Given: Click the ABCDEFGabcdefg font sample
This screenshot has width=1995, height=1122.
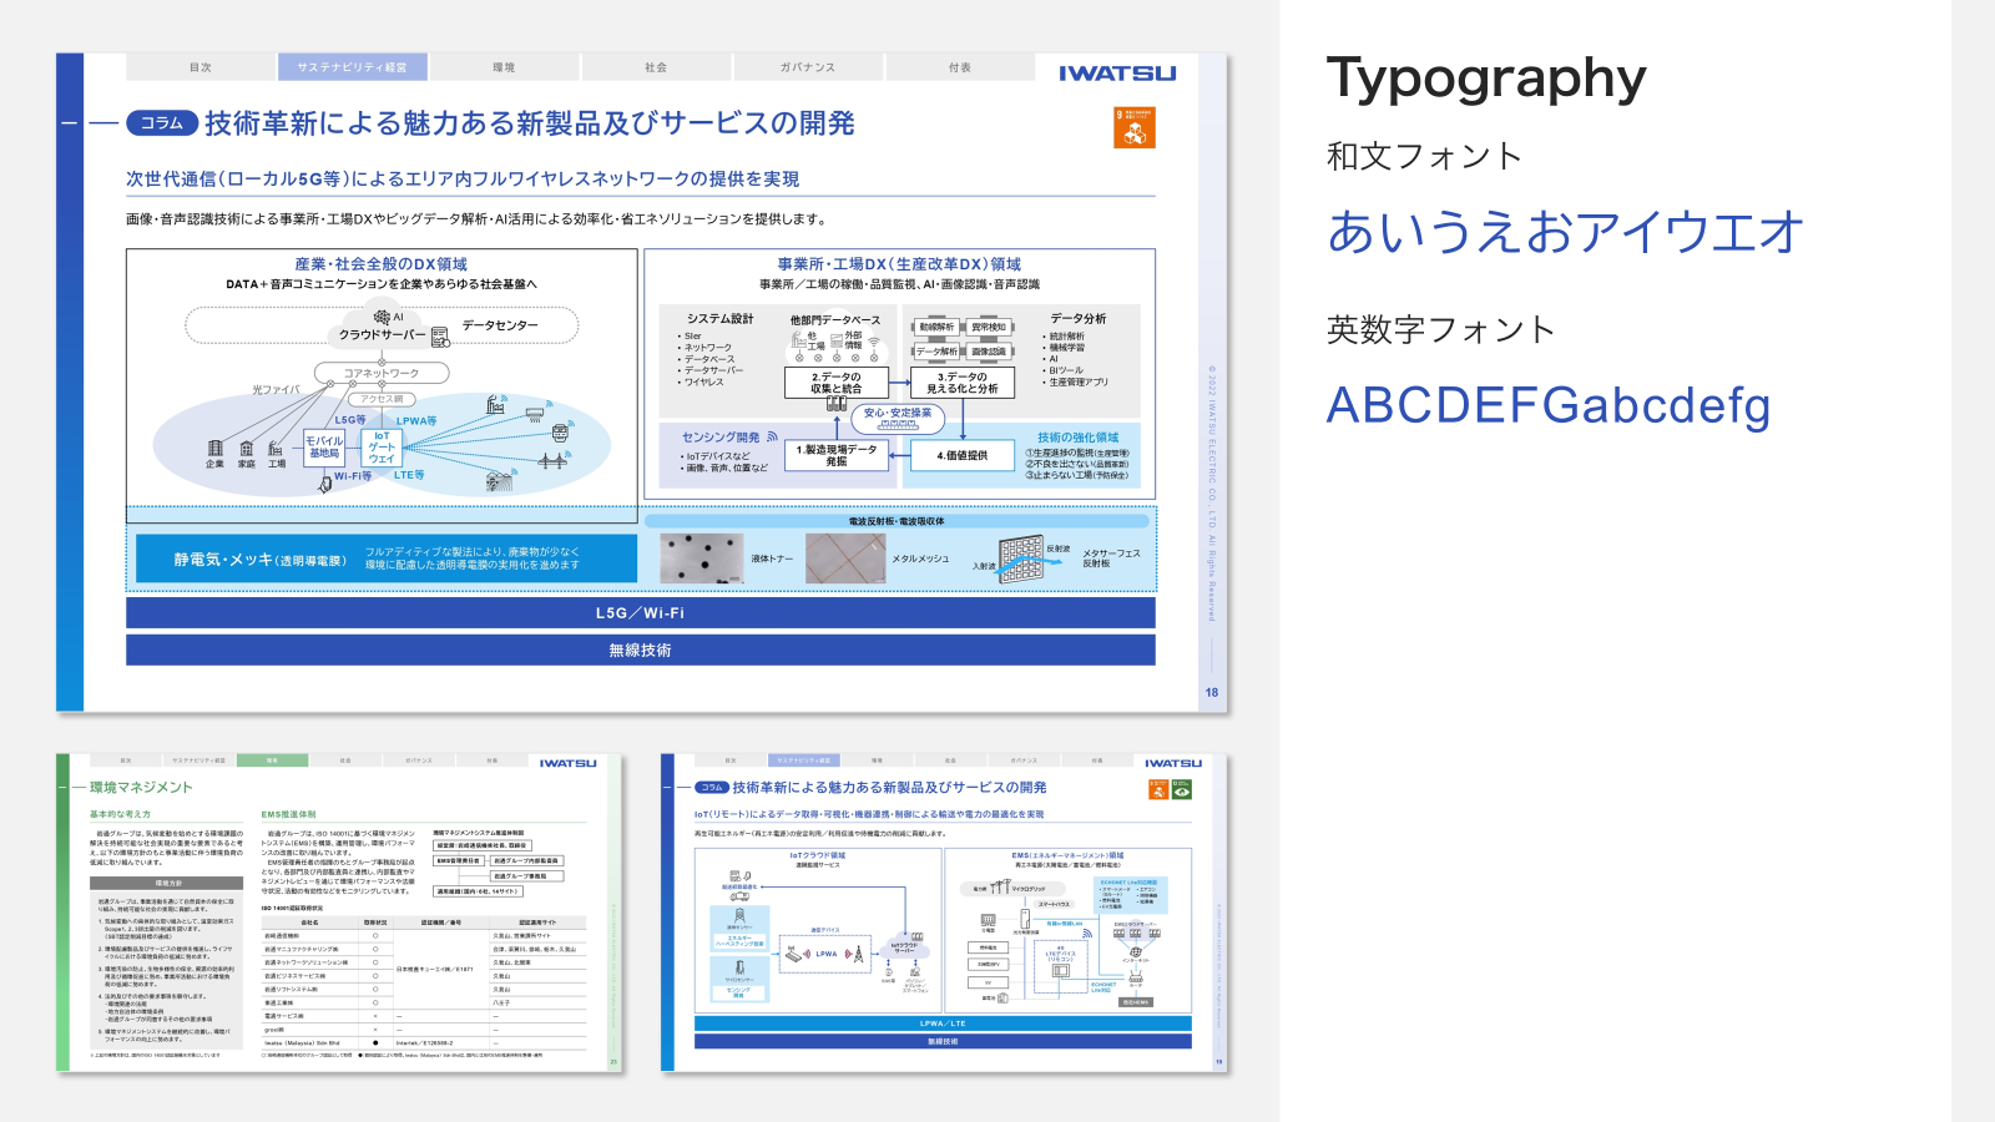Looking at the screenshot, I should point(1549,406).
